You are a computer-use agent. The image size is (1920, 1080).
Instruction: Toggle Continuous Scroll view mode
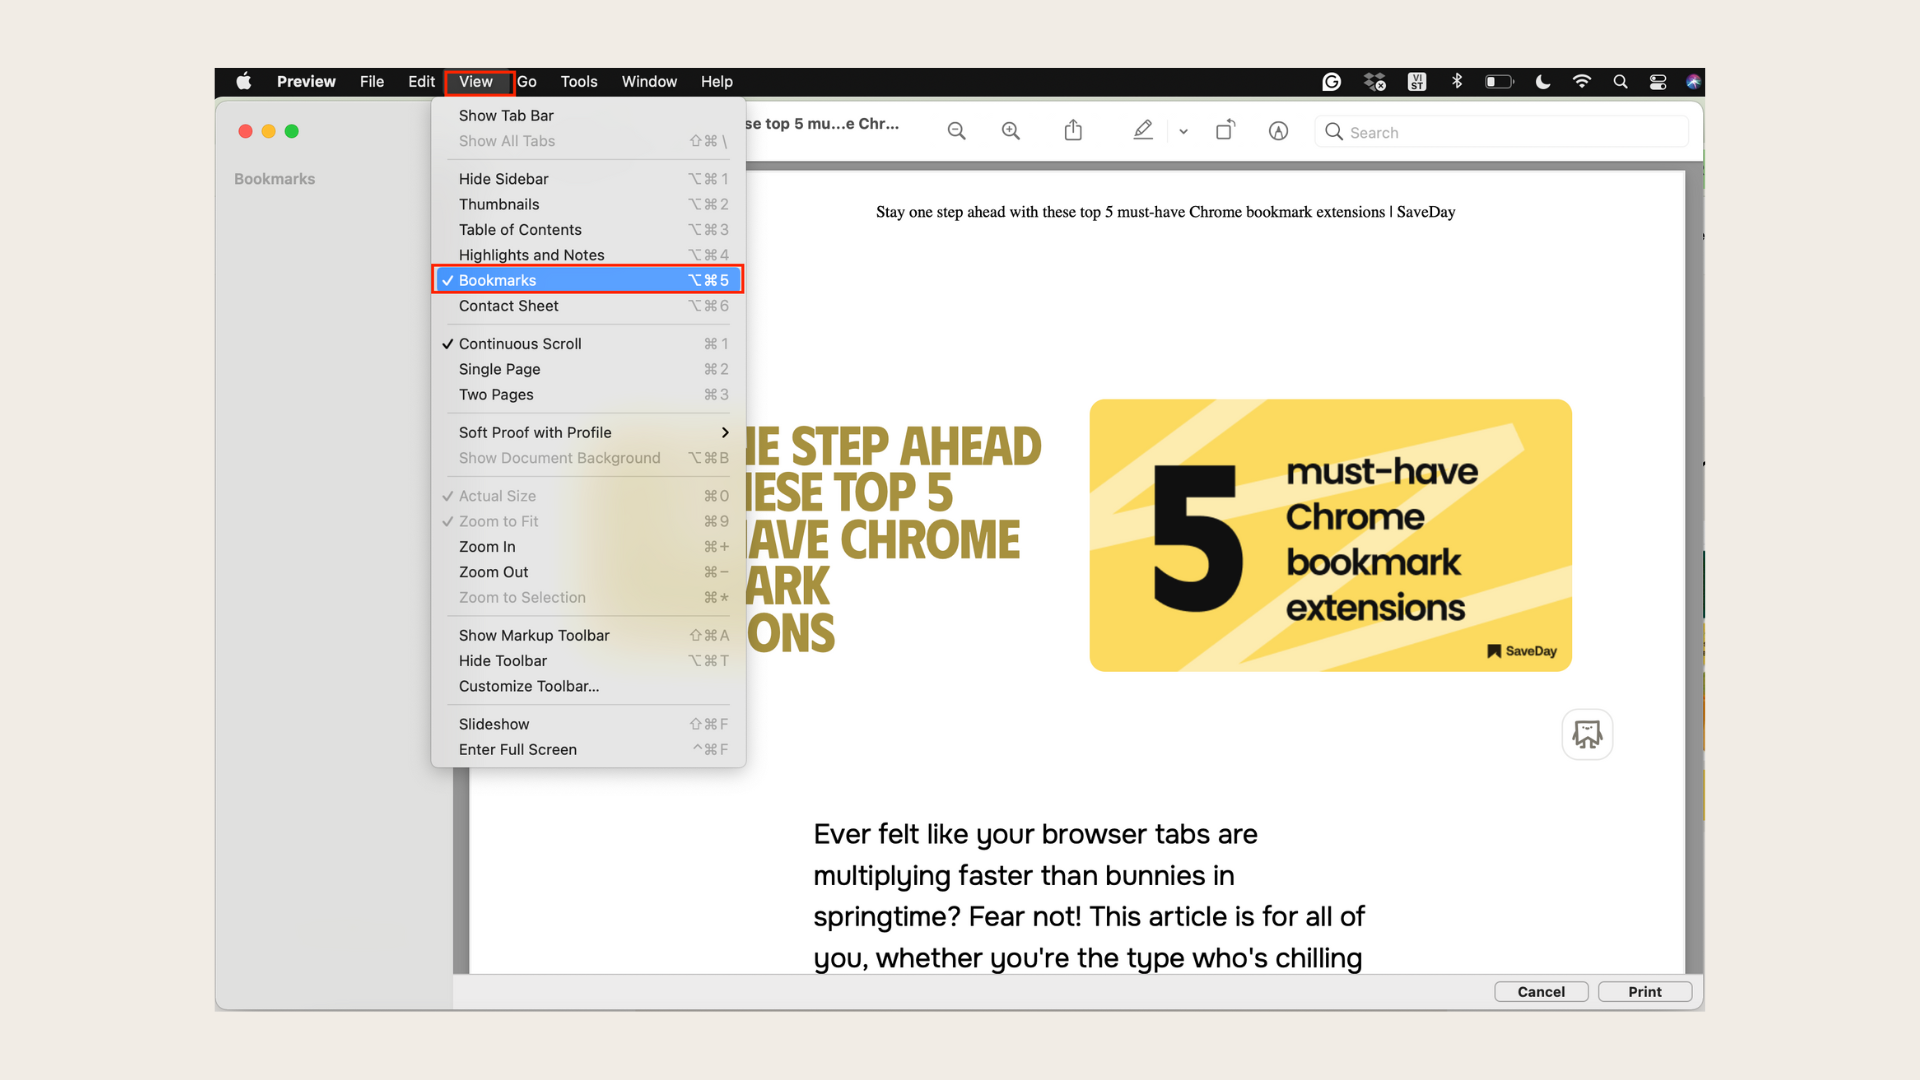pos(520,343)
